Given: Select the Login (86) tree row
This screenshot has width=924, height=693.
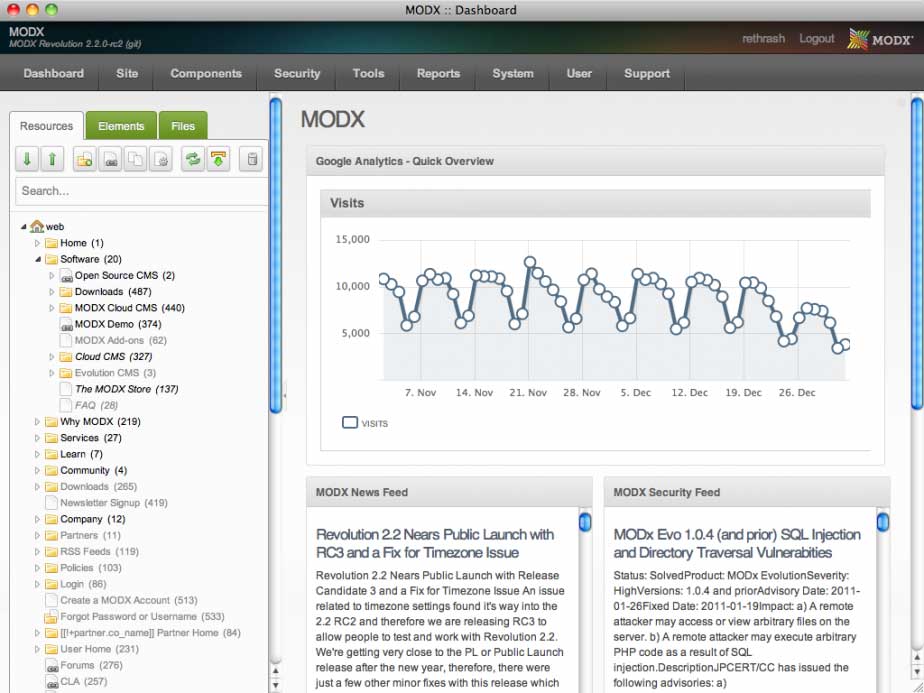Looking at the screenshot, I should click(83, 585).
